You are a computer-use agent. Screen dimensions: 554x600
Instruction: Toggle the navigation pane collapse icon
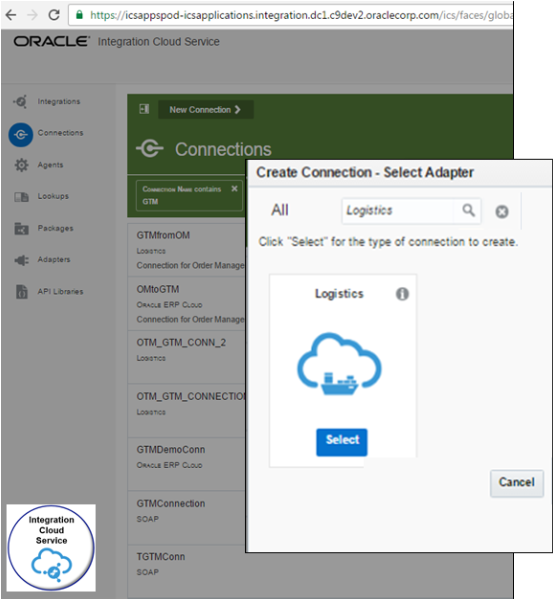[144, 109]
